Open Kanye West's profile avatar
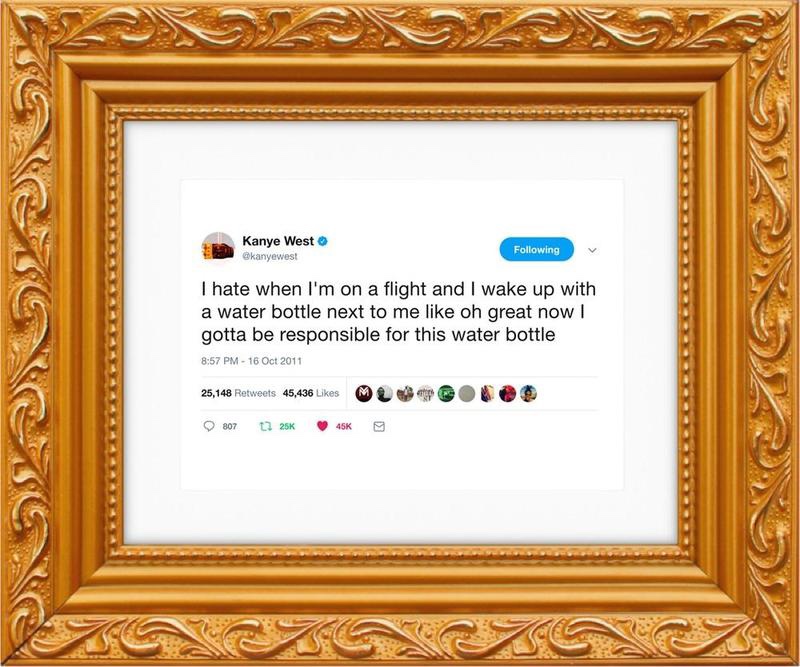This screenshot has width=800, height=667. coord(218,248)
